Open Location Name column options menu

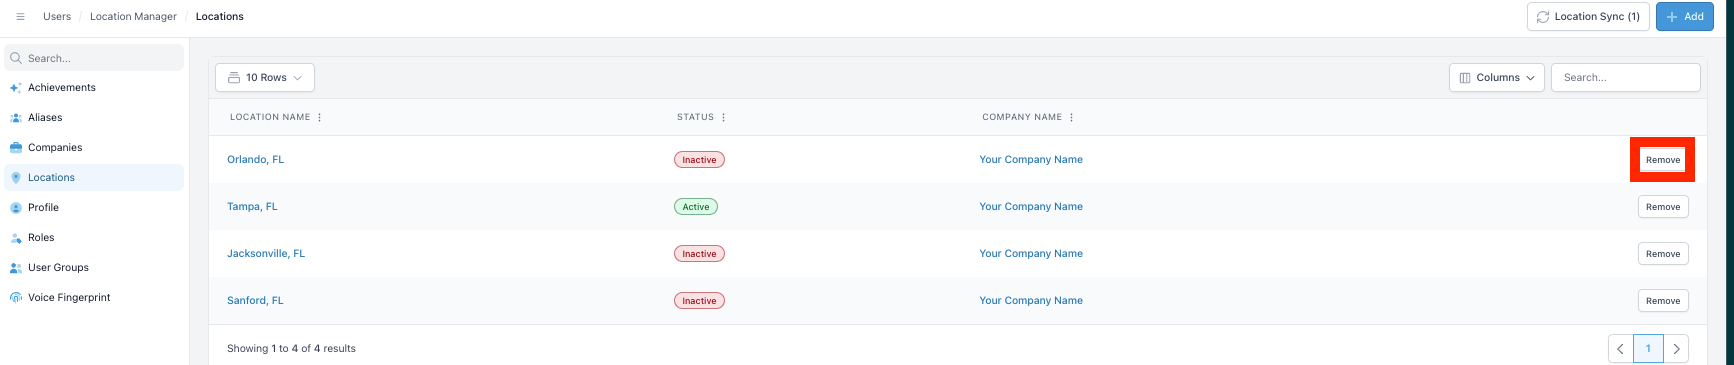pos(320,118)
